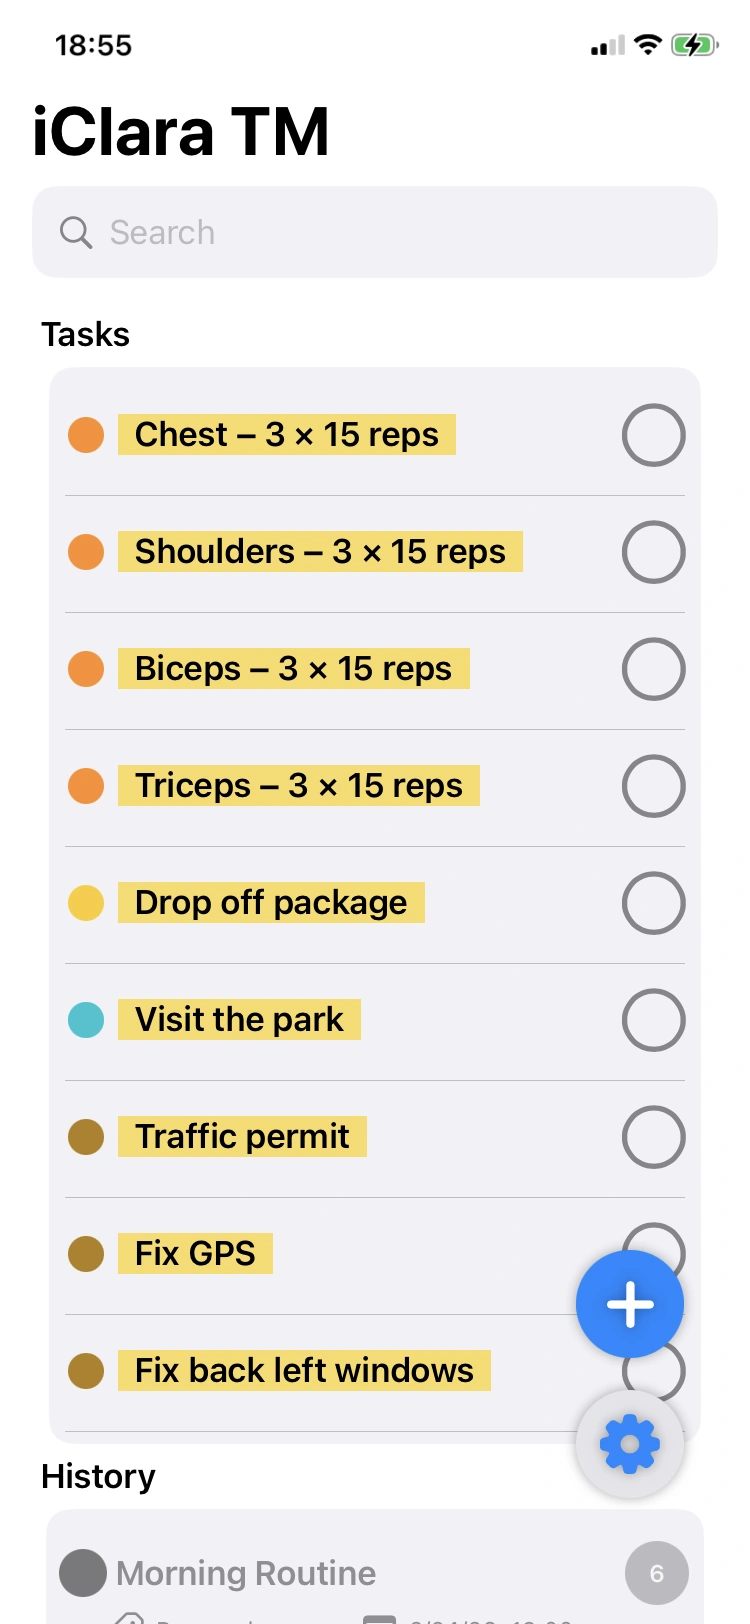Image resolution: width=750 pixels, height=1624 pixels.
Task: Click the yellow dot beside Drop off package
Action: pyautogui.click(x=86, y=902)
